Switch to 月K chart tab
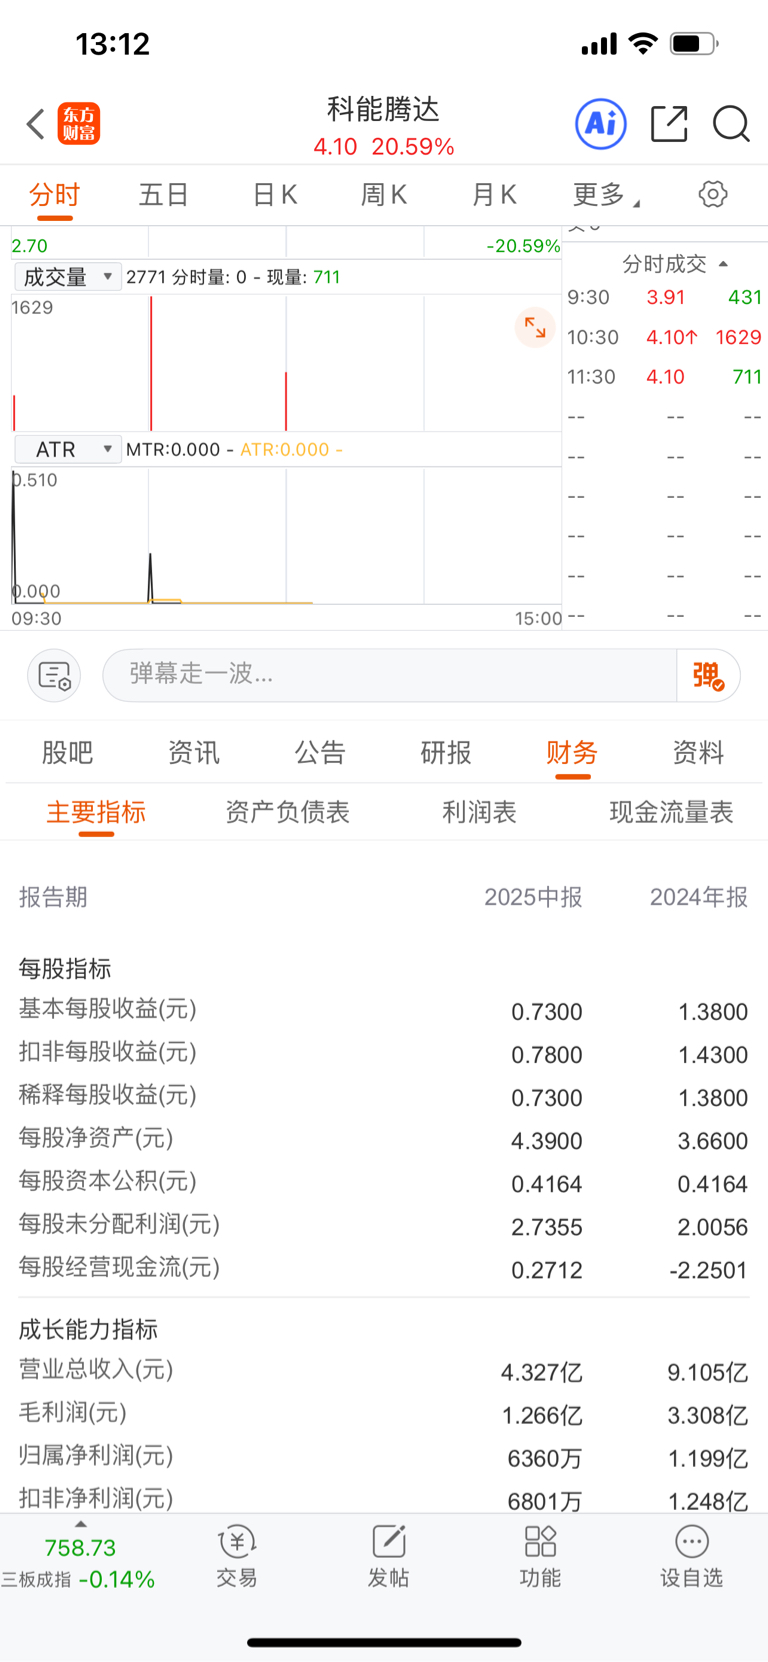 pyautogui.click(x=494, y=195)
